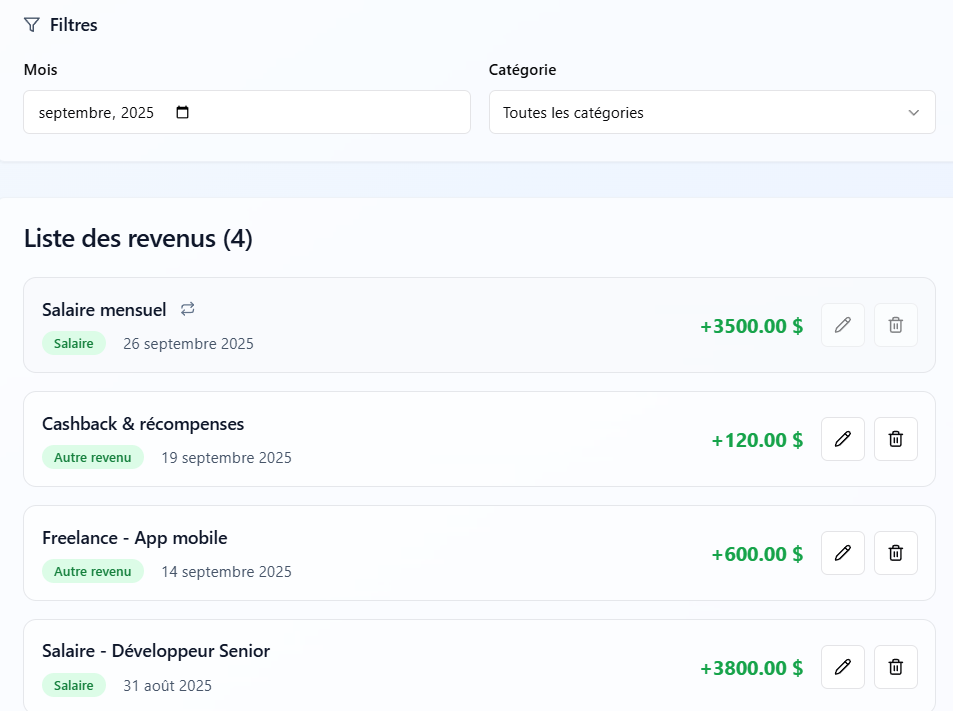Click the Filtres funnel icon
The height and width of the screenshot is (711, 953).
click(x=32, y=25)
